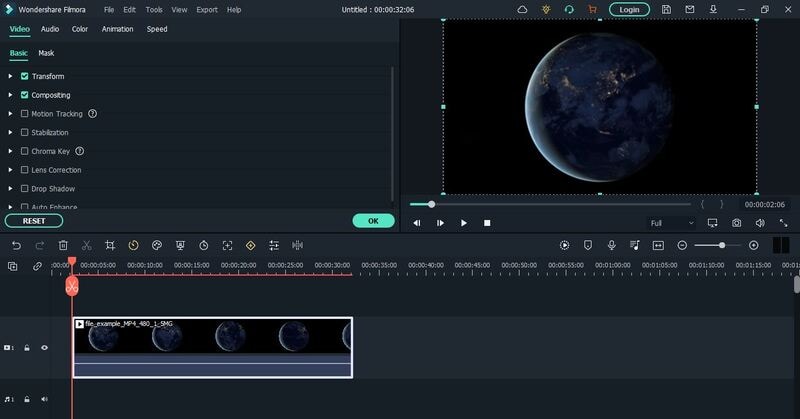The image size is (800, 419).
Task: Click the Green Screen icon
Action: [180, 245]
